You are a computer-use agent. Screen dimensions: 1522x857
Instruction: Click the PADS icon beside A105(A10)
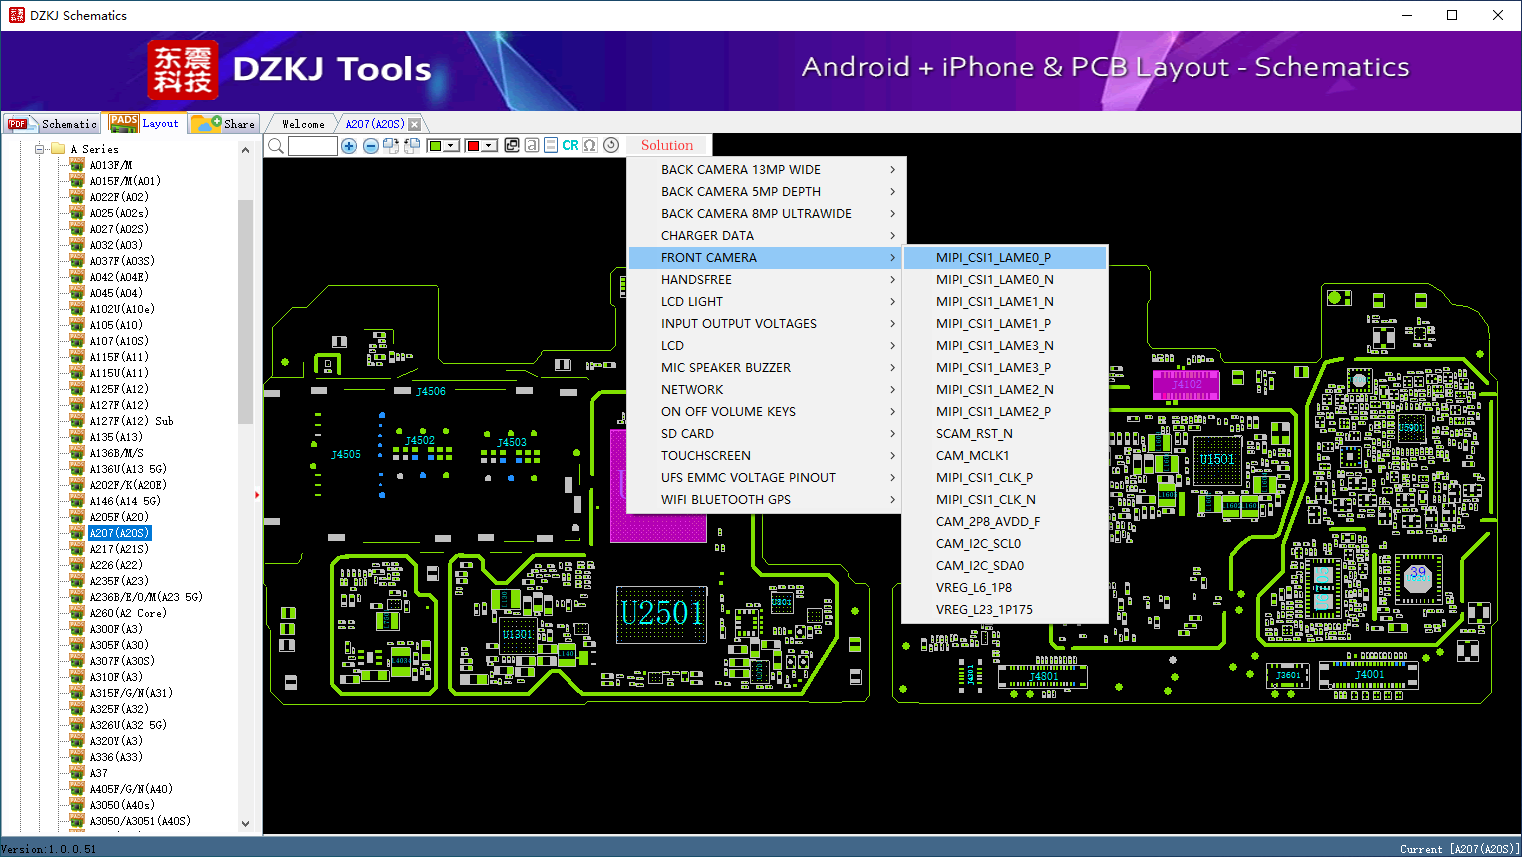[x=77, y=325]
